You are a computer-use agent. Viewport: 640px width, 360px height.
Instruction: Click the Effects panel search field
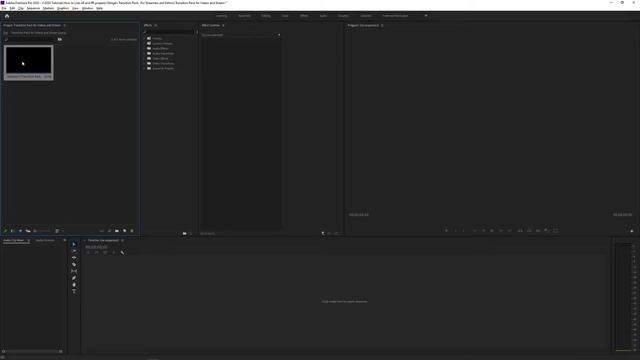point(169,32)
